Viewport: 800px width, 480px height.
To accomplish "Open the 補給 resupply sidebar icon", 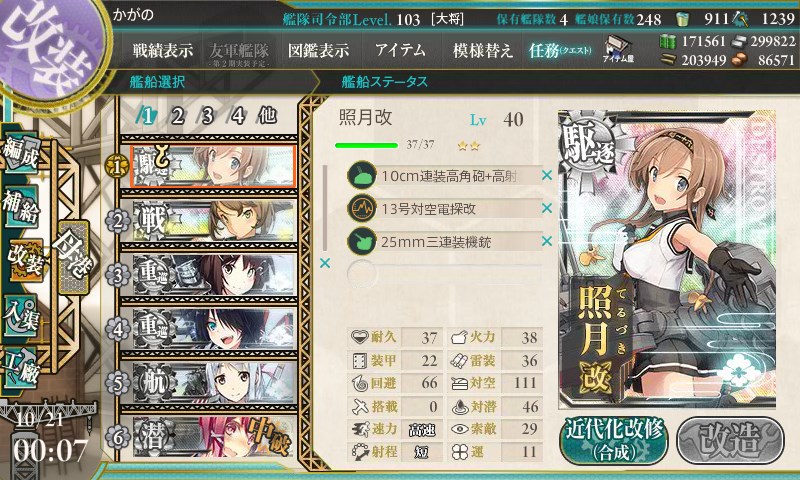I will point(21,206).
